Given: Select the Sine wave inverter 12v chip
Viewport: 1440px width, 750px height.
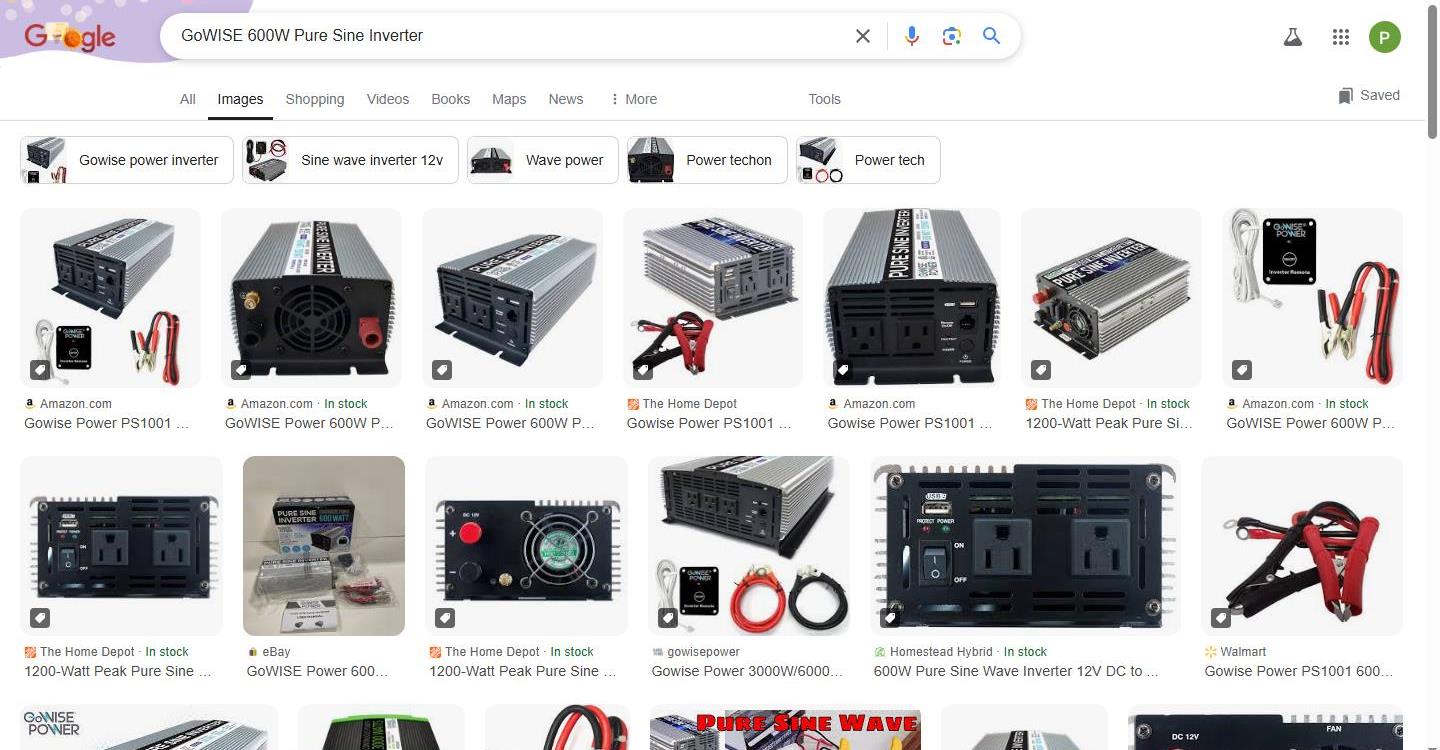Looking at the screenshot, I should [x=350, y=160].
